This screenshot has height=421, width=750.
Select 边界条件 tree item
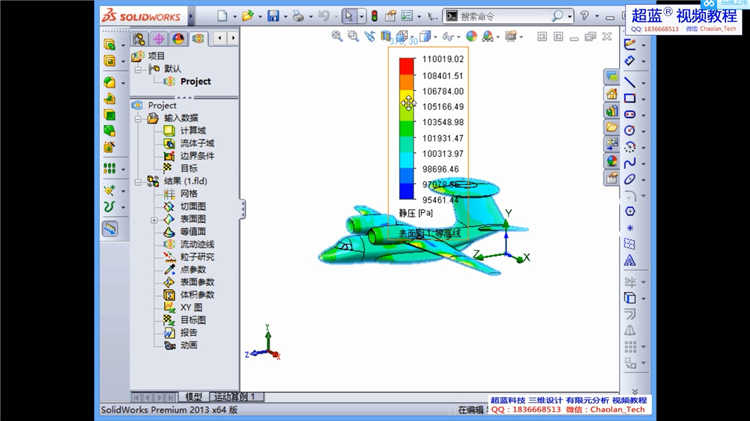coord(198,155)
